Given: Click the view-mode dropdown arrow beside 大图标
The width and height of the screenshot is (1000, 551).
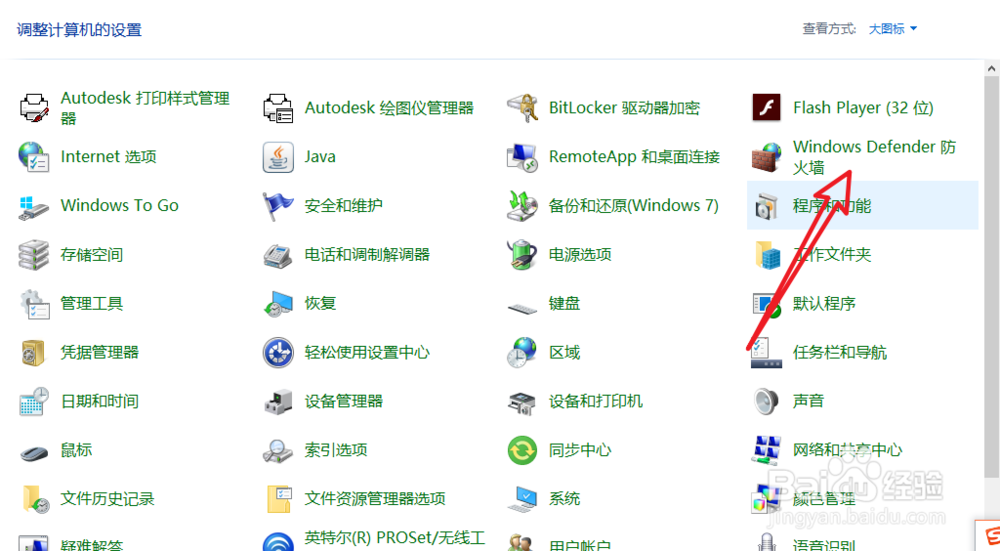Looking at the screenshot, I should 913,29.
